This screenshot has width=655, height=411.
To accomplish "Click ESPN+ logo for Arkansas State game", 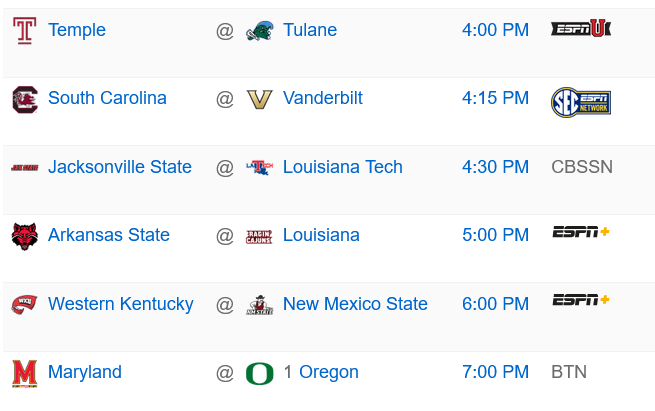I will click(581, 232).
